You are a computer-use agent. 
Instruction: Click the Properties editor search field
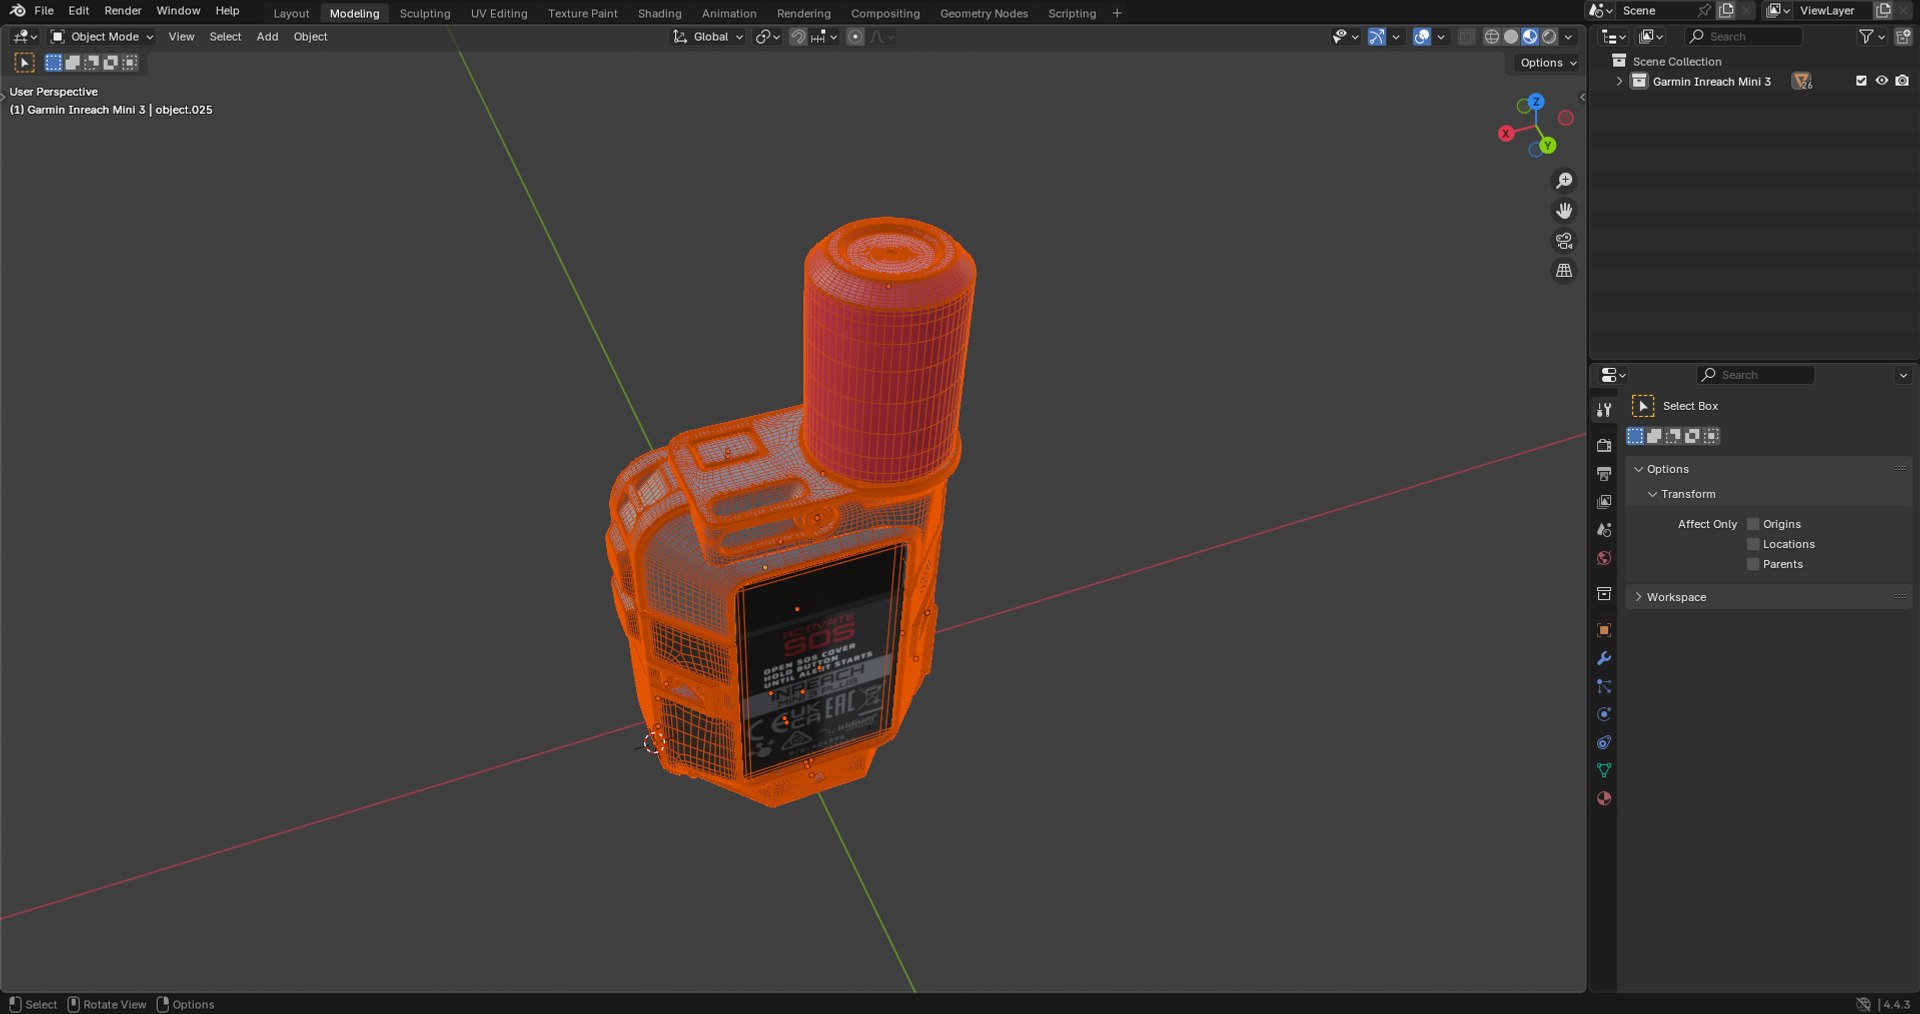pos(1755,375)
